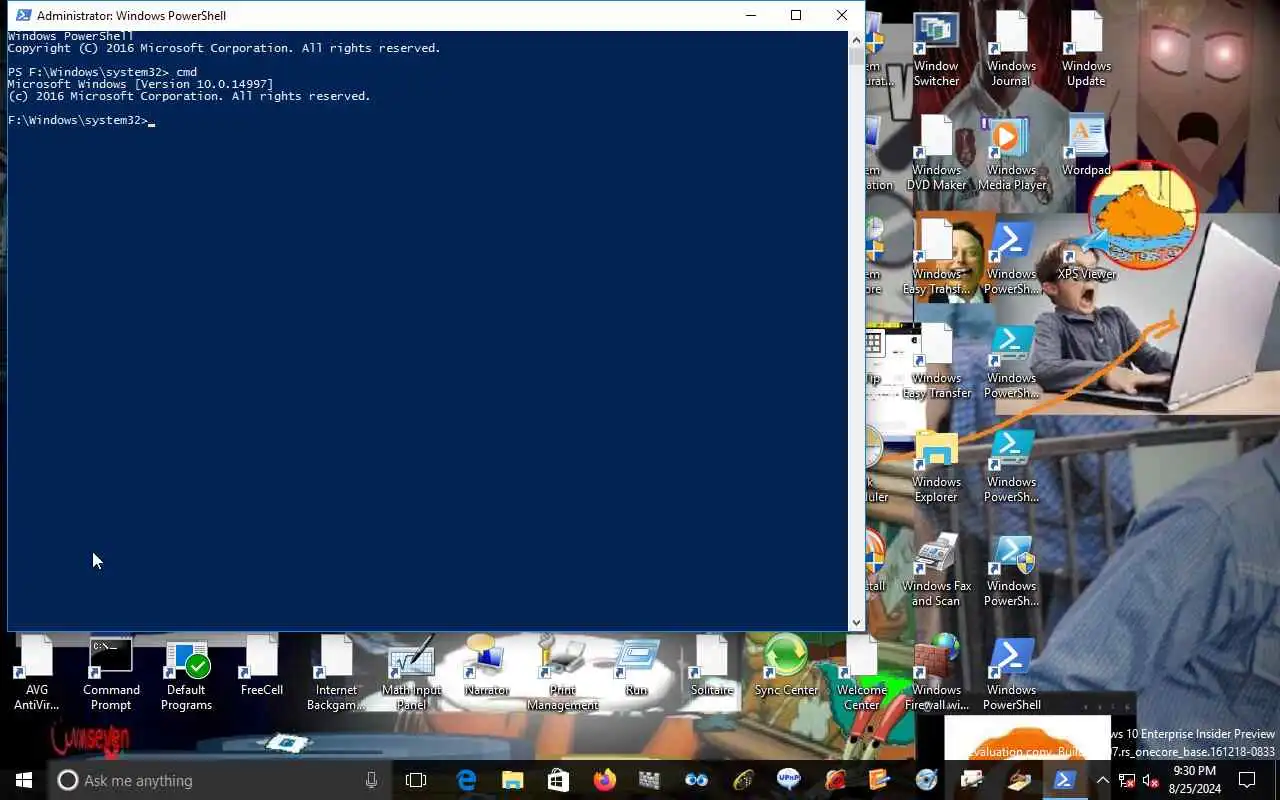The image size is (1280, 800).
Task: Launch the Command Prompt desktop shortcut
Action: pos(111,674)
